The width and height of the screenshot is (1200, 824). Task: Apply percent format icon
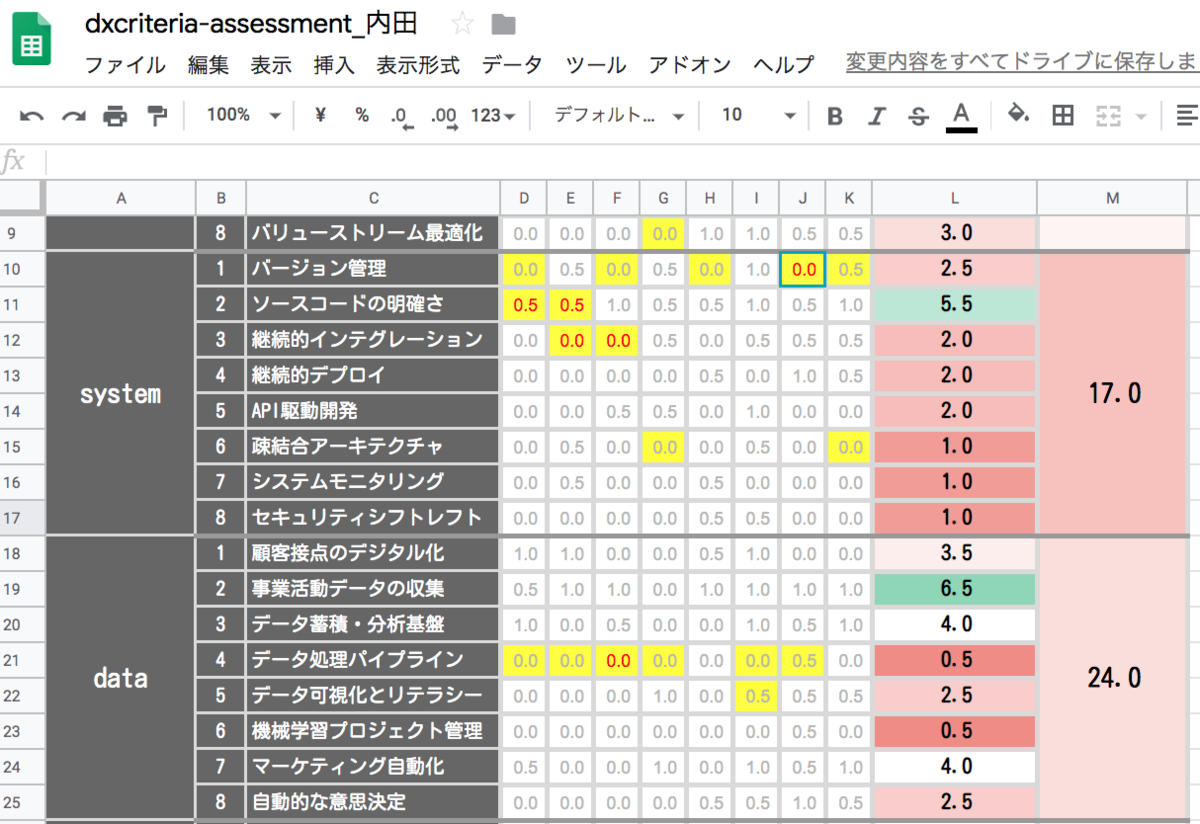tap(361, 115)
